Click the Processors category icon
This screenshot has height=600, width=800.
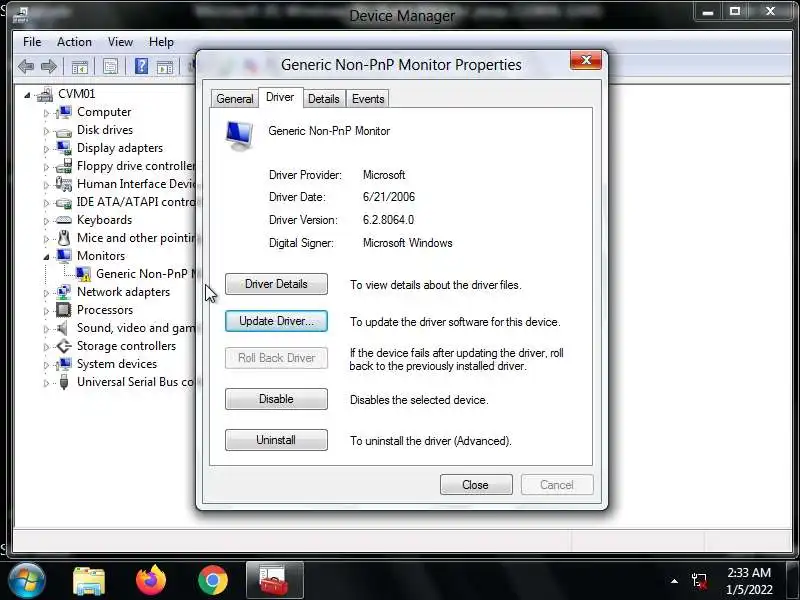click(64, 310)
